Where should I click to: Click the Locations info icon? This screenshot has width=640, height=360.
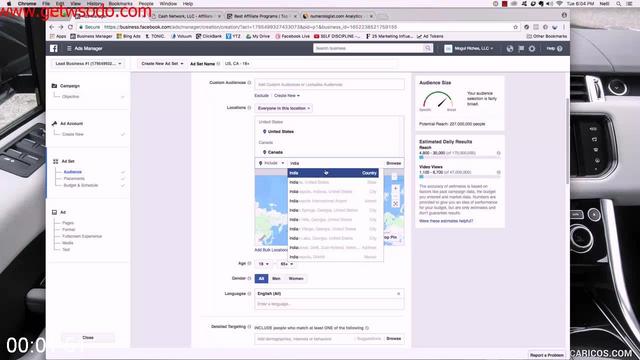(x=249, y=108)
